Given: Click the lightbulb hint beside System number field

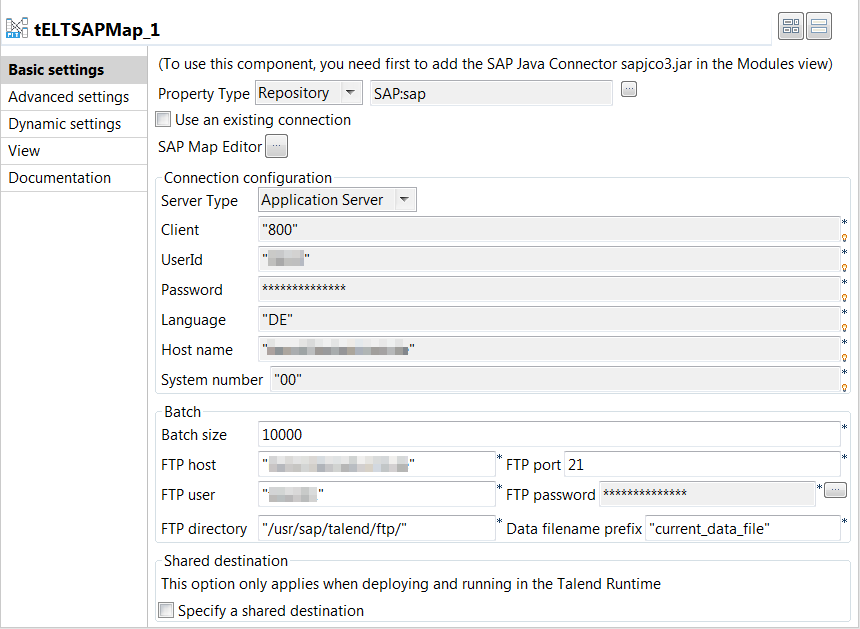Looking at the screenshot, I should coord(845,388).
